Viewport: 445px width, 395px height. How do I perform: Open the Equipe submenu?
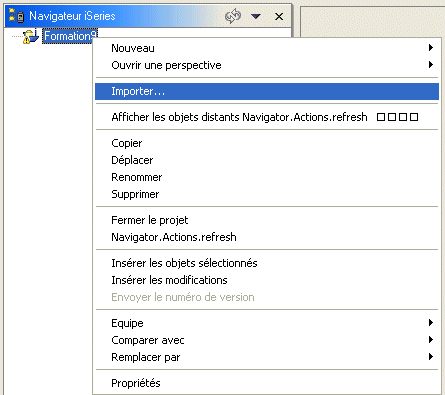[267, 323]
